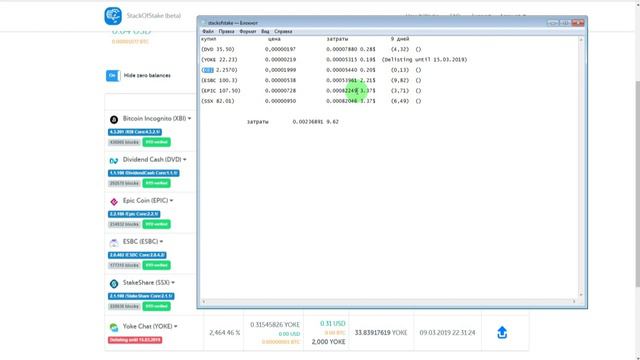The height and width of the screenshot is (360, 640).
Task: Click the (SSX 82.01) entry in Notepad
Action: [218, 101]
